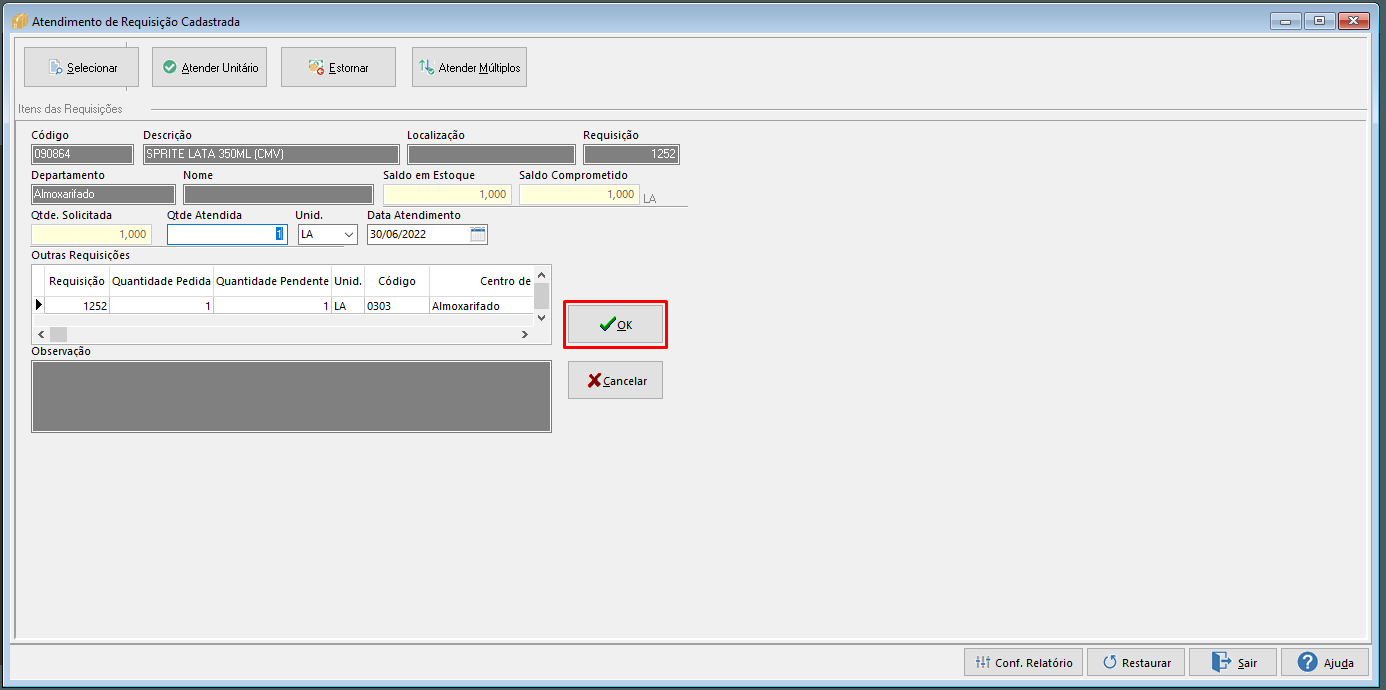1386x690 pixels.
Task: Click the Estornar button
Action: (338, 68)
